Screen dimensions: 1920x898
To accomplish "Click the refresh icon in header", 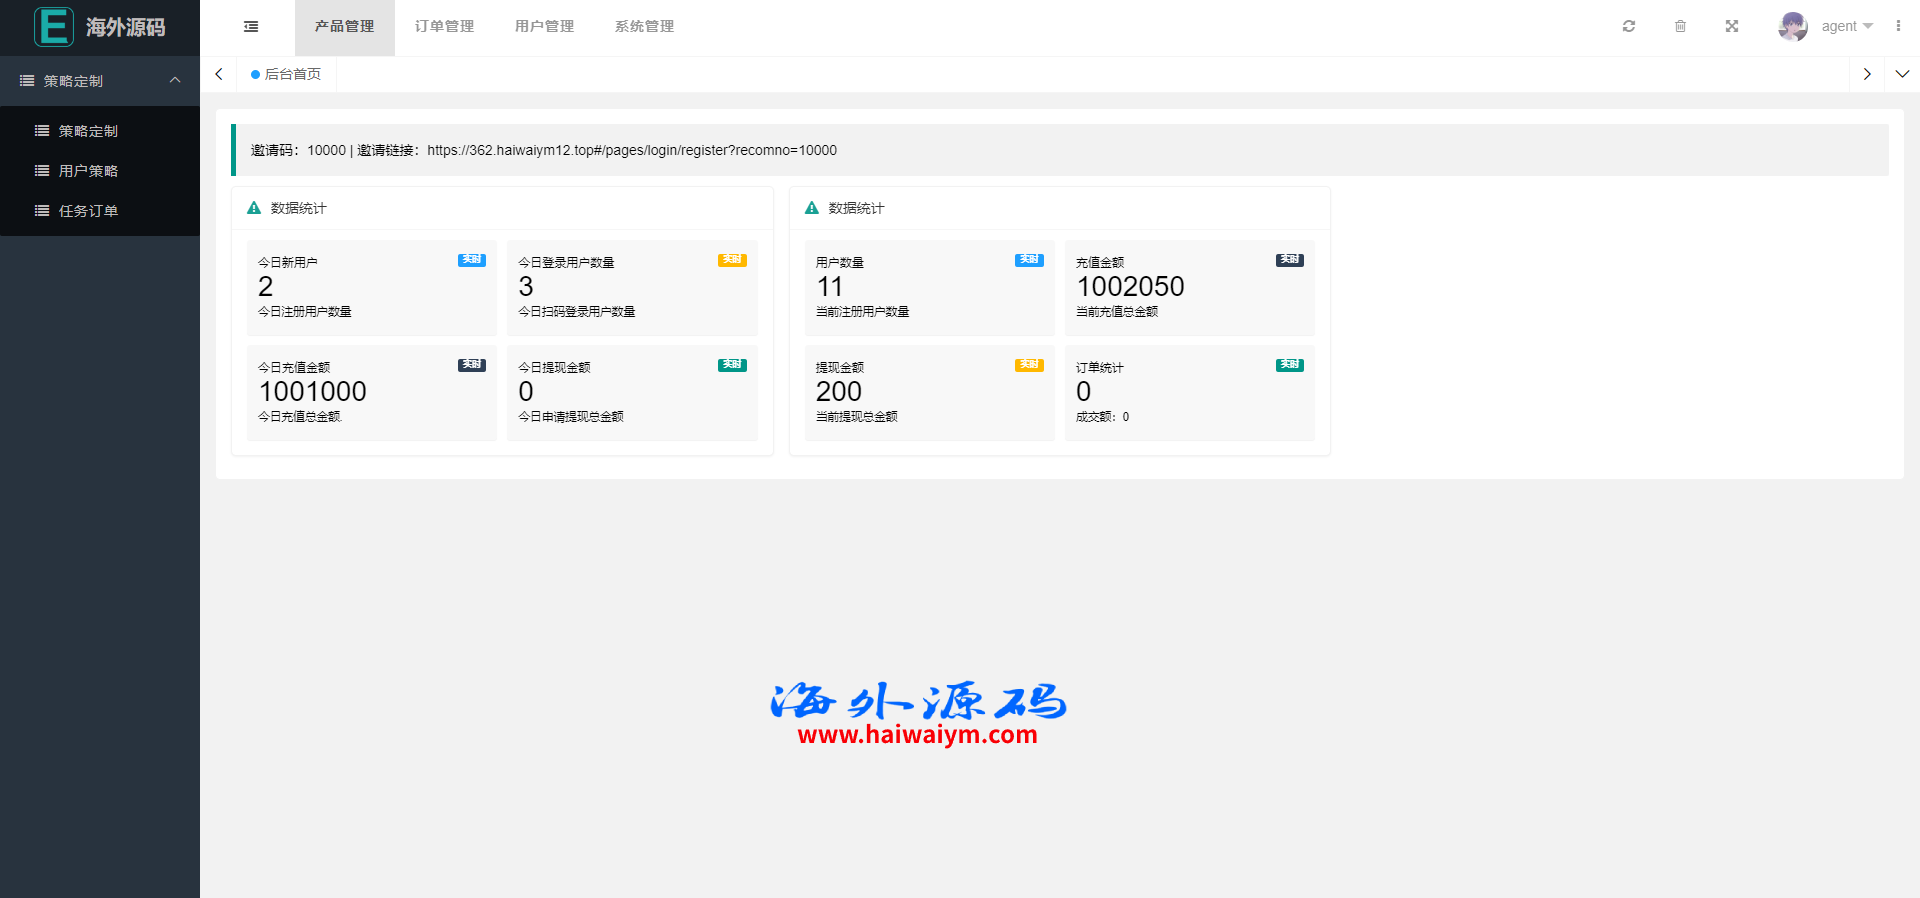I will click(x=1629, y=27).
